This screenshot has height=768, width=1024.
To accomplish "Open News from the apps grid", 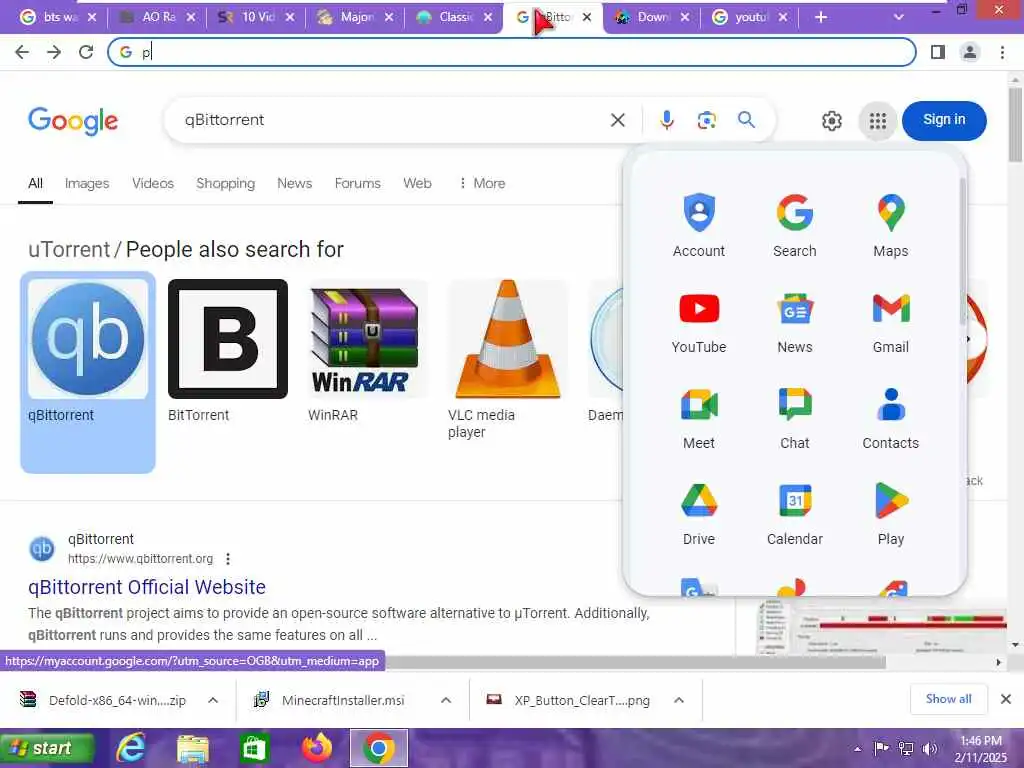I will pos(795,322).
